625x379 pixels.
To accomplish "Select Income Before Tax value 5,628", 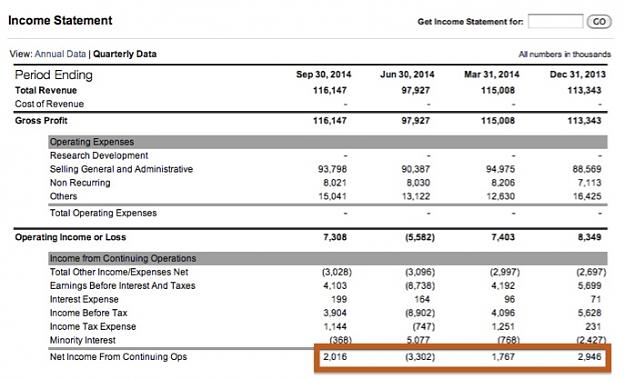I will [590, 313].
